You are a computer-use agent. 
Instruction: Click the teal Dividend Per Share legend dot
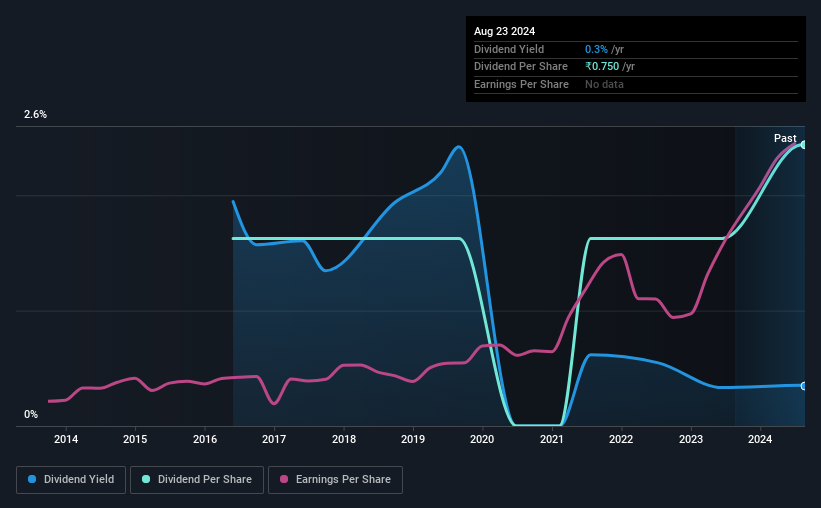(x=146, y=479)
